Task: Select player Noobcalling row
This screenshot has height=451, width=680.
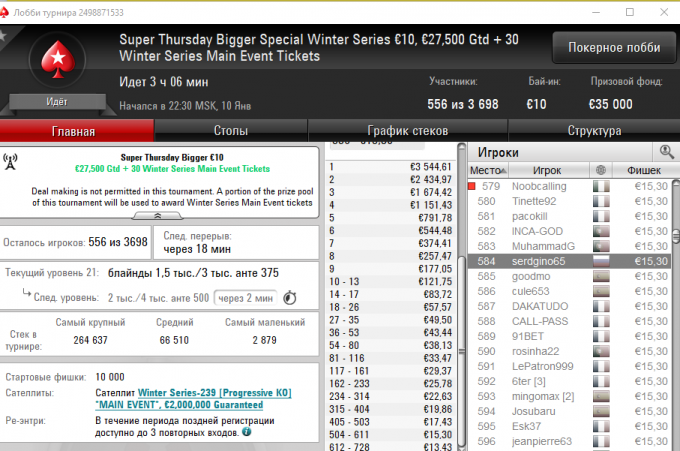Action: point(569,186)
